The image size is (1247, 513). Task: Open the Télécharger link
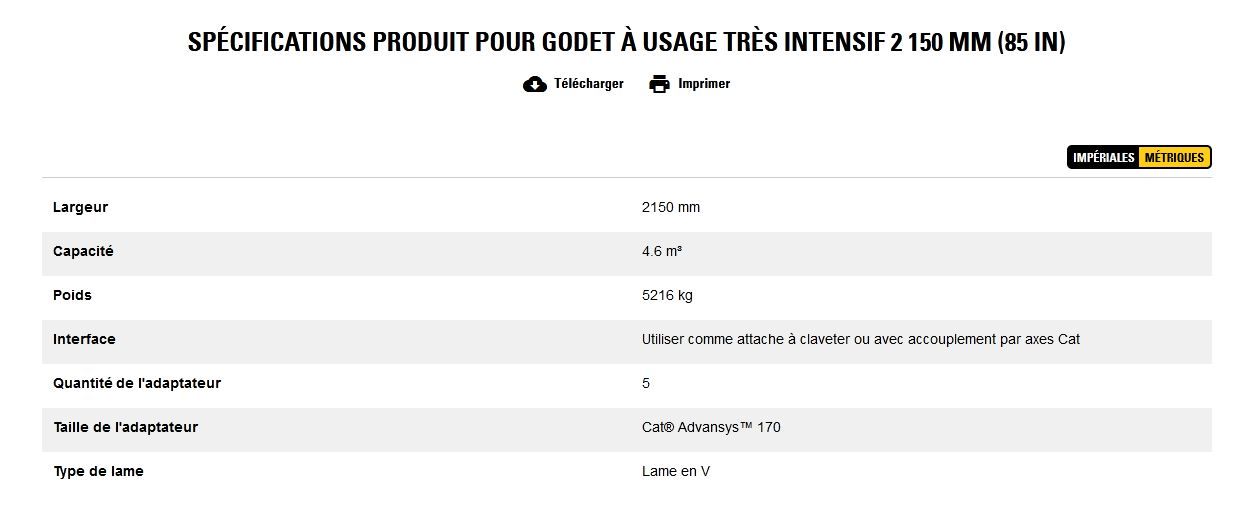588,84
